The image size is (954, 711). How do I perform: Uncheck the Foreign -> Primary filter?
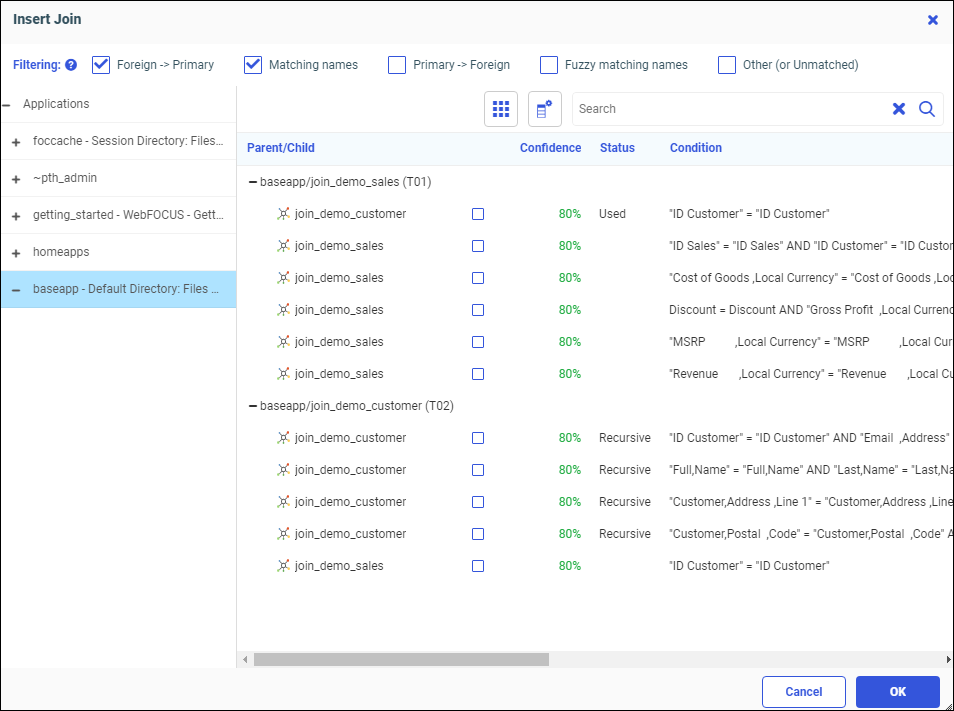pos(101,65)
